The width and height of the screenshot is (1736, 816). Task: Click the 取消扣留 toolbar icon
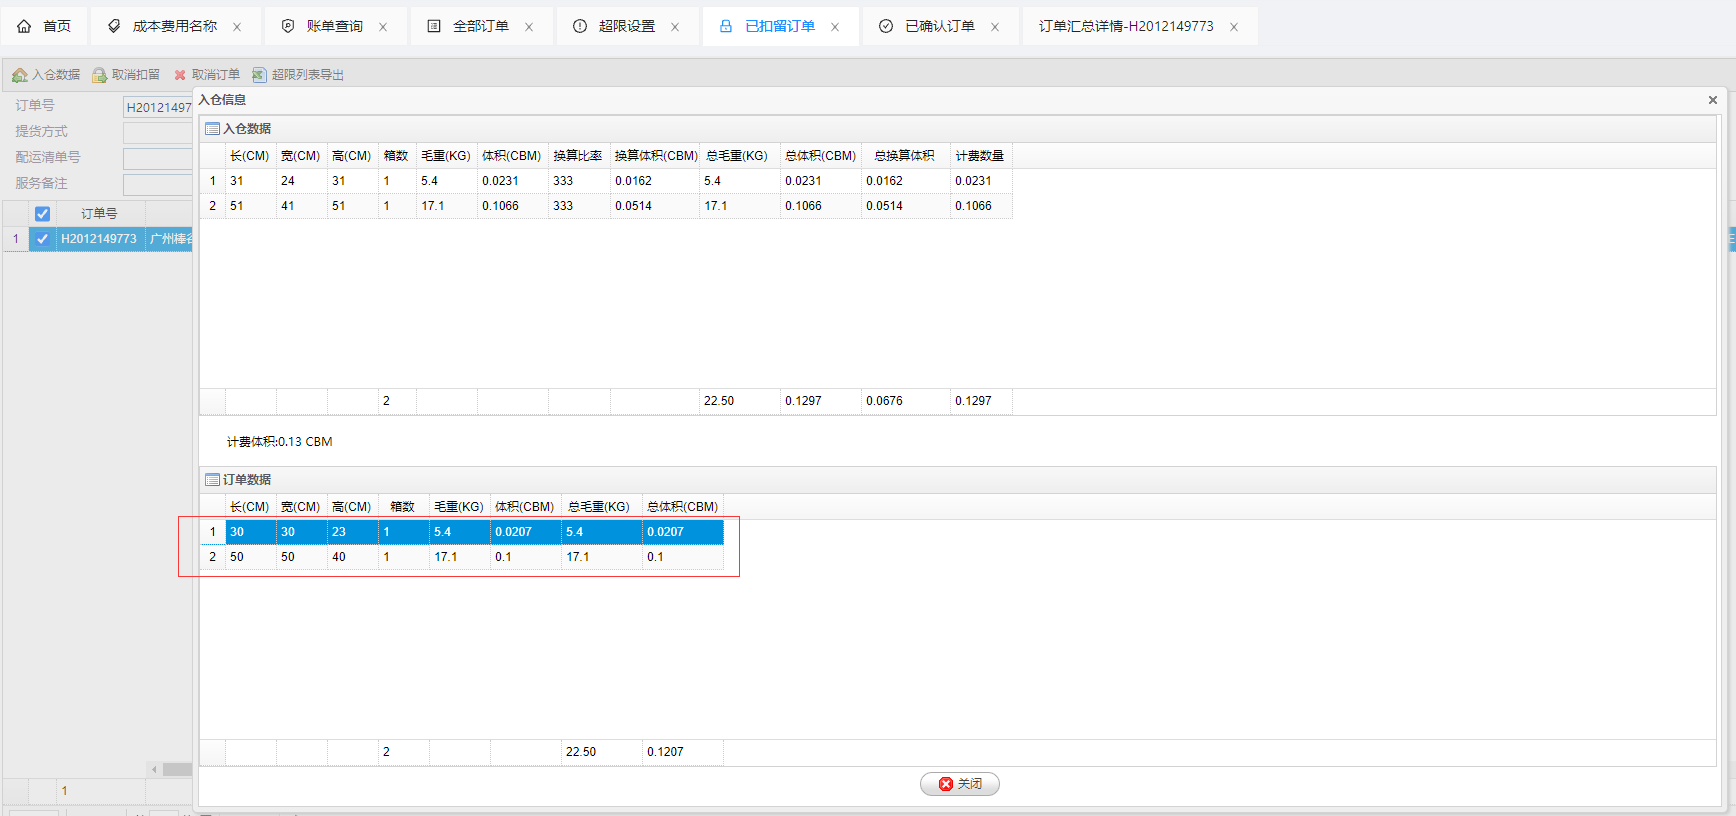click(99, 75)
